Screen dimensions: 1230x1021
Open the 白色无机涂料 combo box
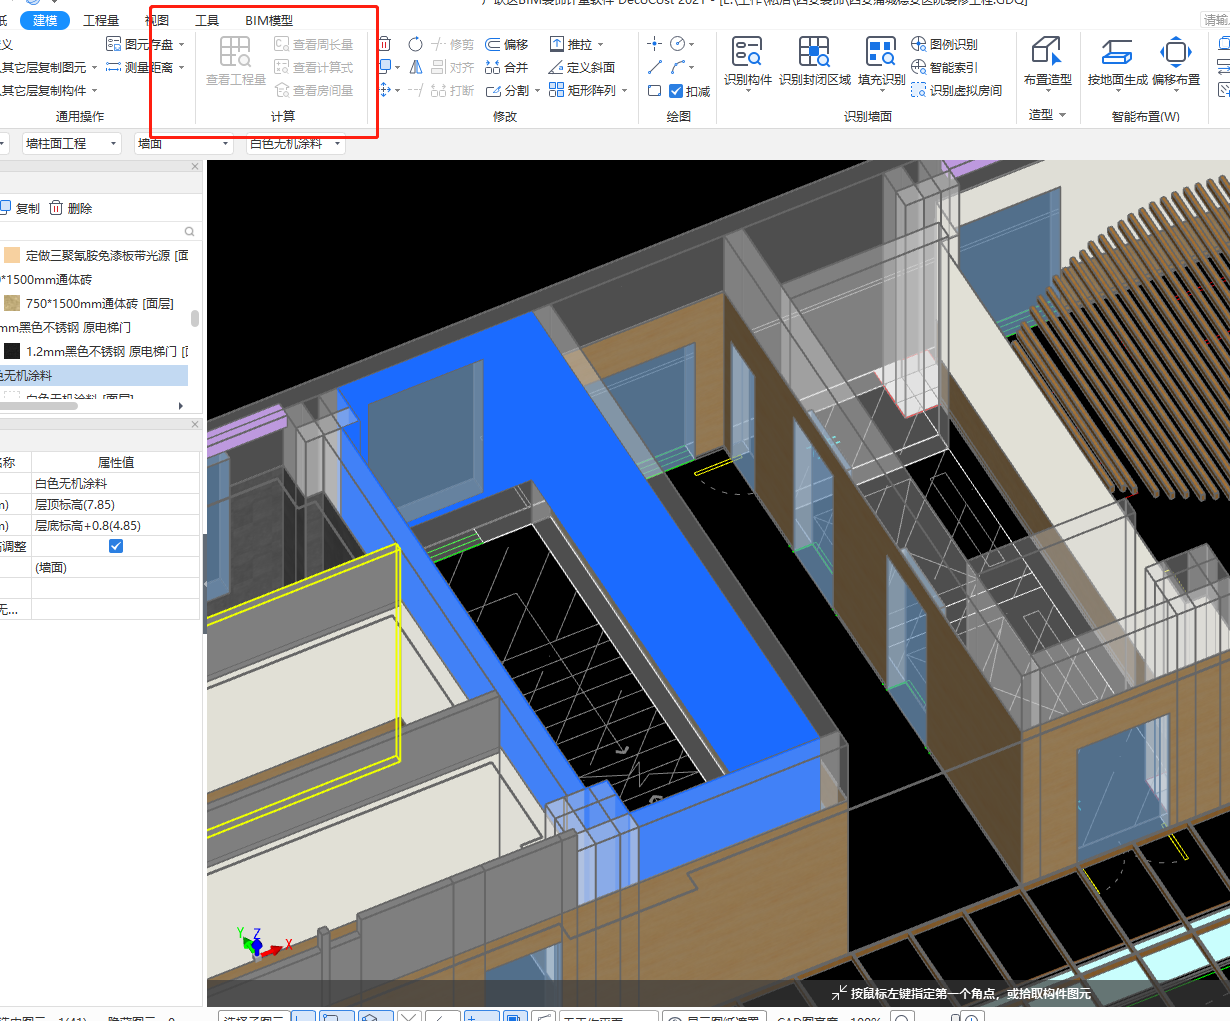[295, 144]
